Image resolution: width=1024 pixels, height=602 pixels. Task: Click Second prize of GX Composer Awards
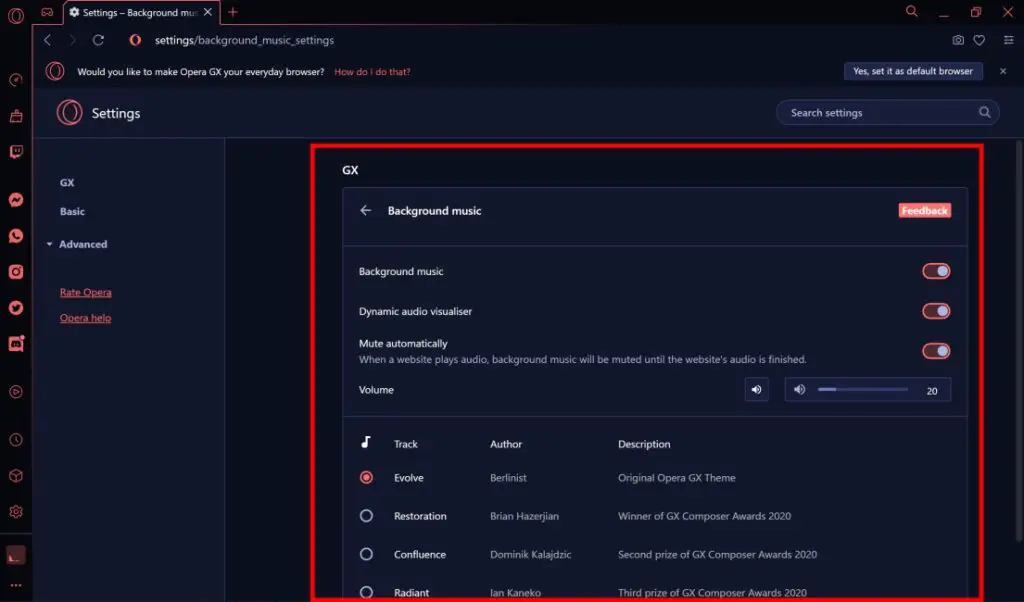point(717,554)
